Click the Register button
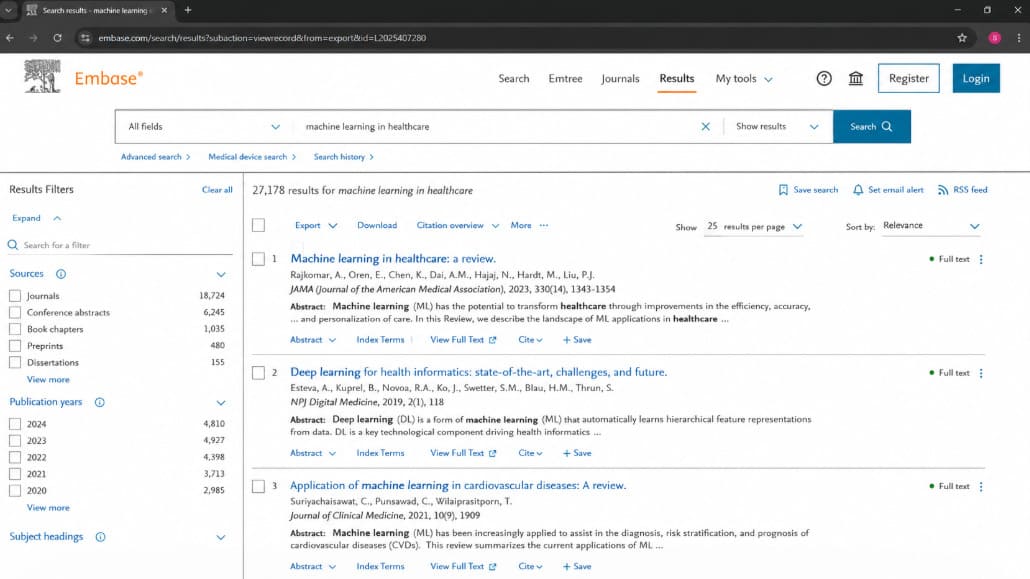The image size is (1030, 579). pyautogui.click(x=908, y=78)
